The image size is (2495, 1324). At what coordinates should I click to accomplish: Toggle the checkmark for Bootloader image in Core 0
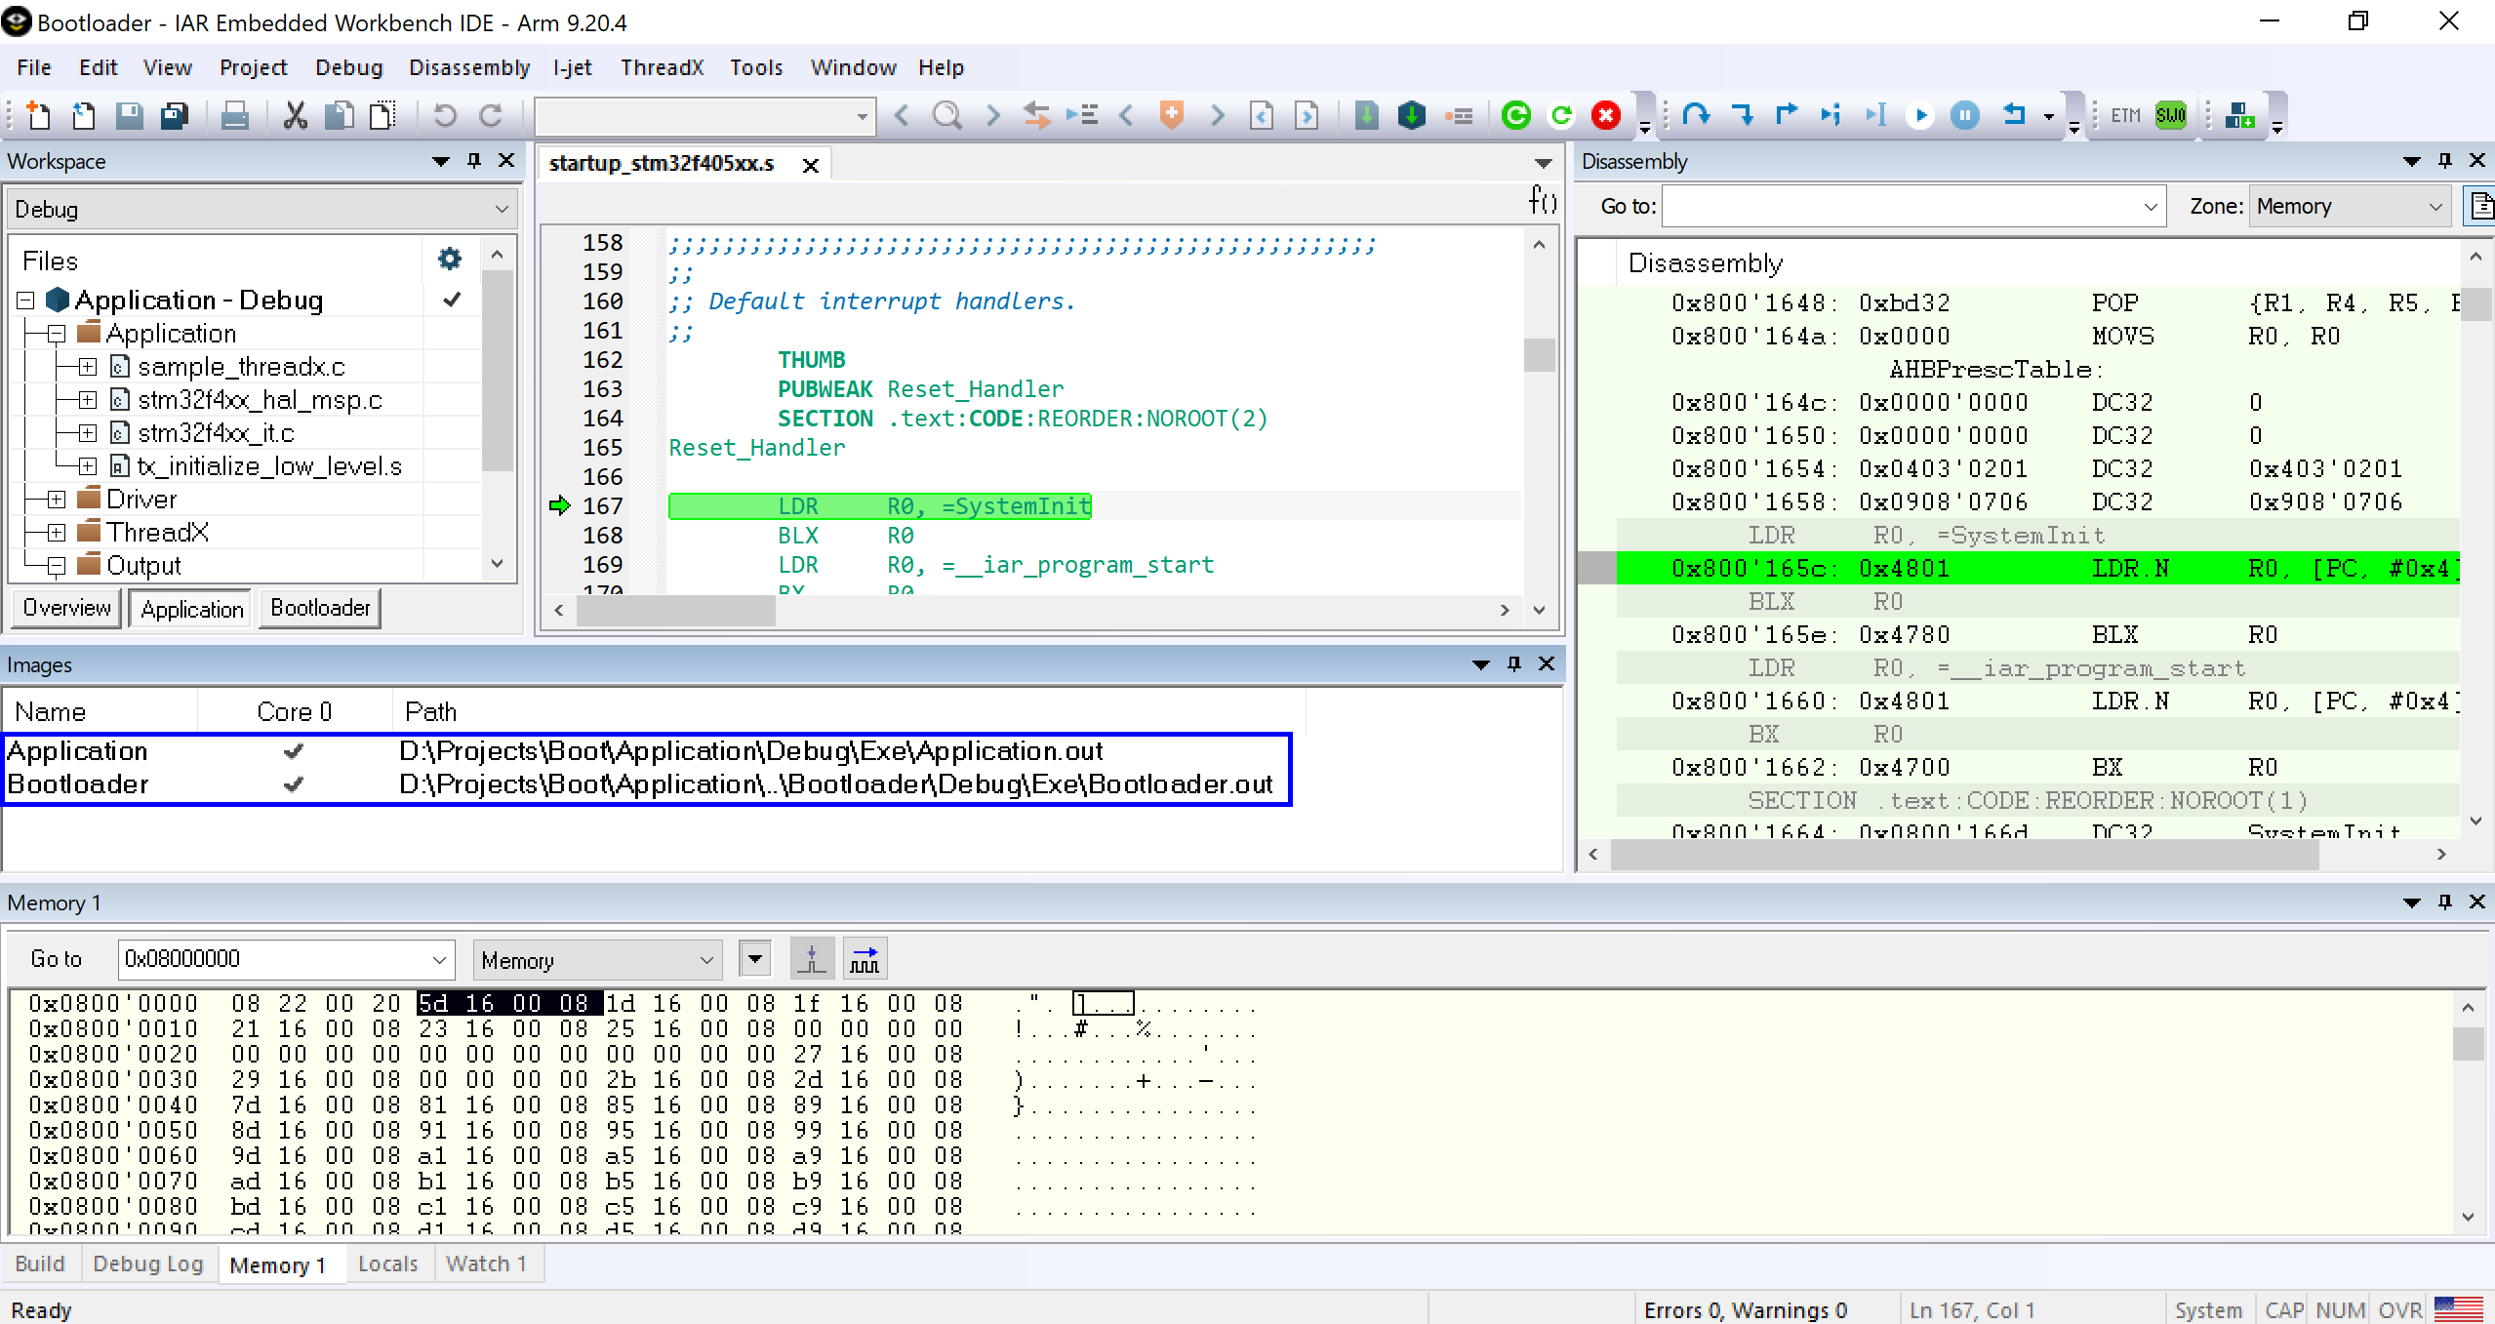tap(293, 784)
